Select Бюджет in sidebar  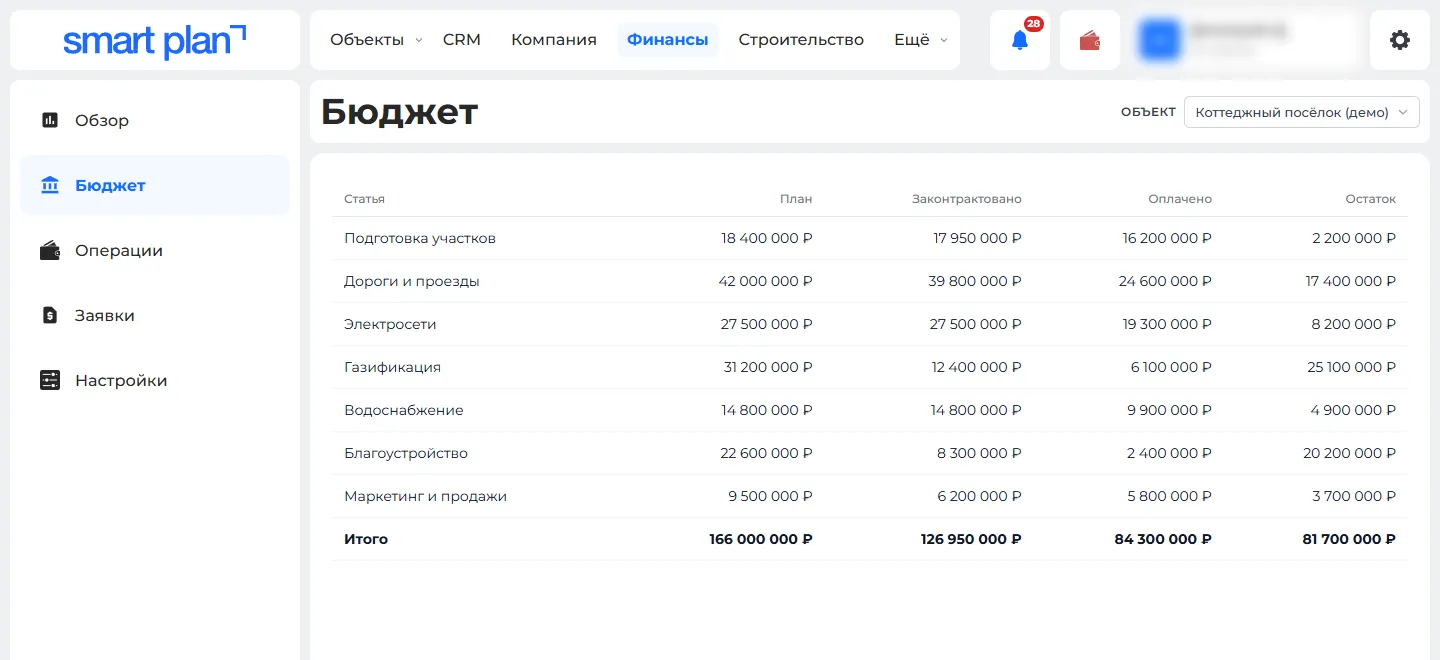155,185
